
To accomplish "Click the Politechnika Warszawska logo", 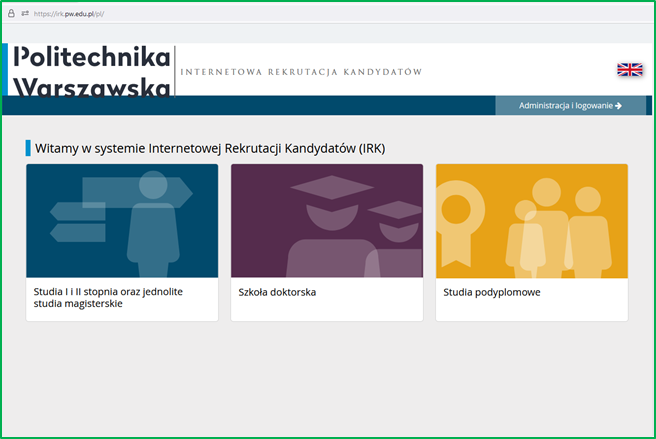I will 92,70.
